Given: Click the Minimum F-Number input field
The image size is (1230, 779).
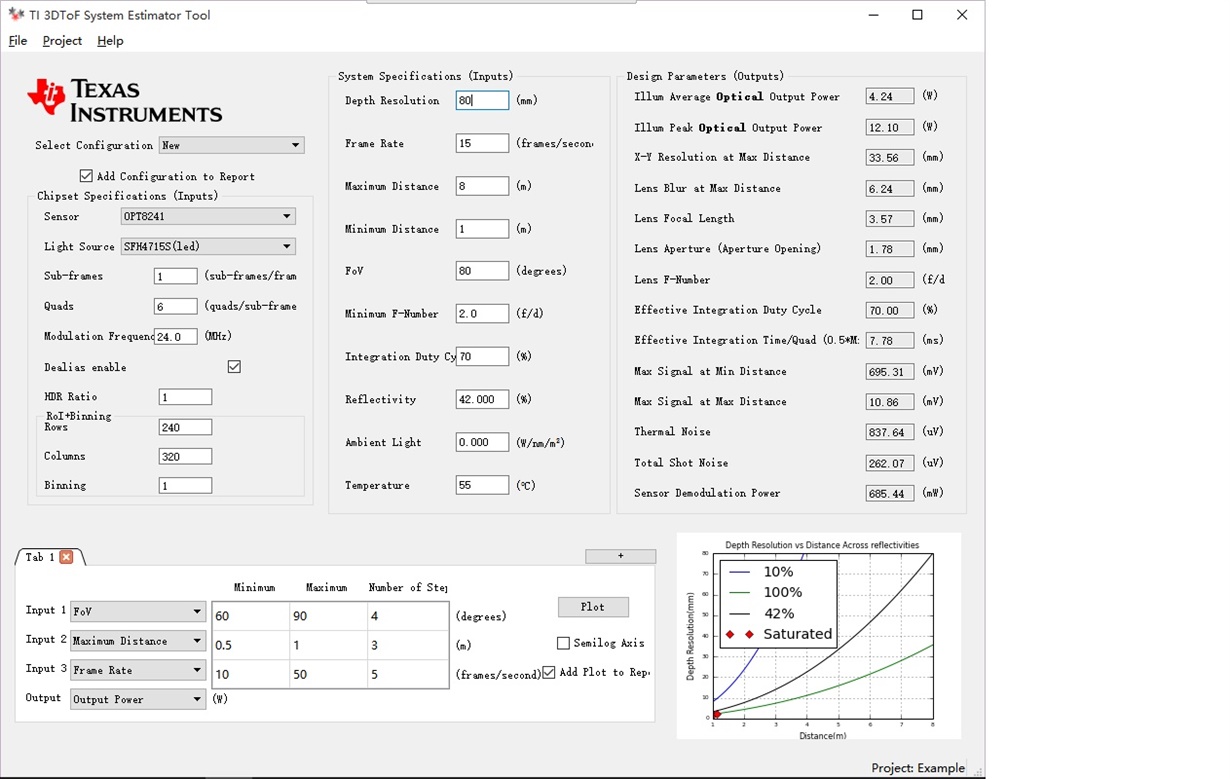Looking at the screenshot, I should [482, 314].
